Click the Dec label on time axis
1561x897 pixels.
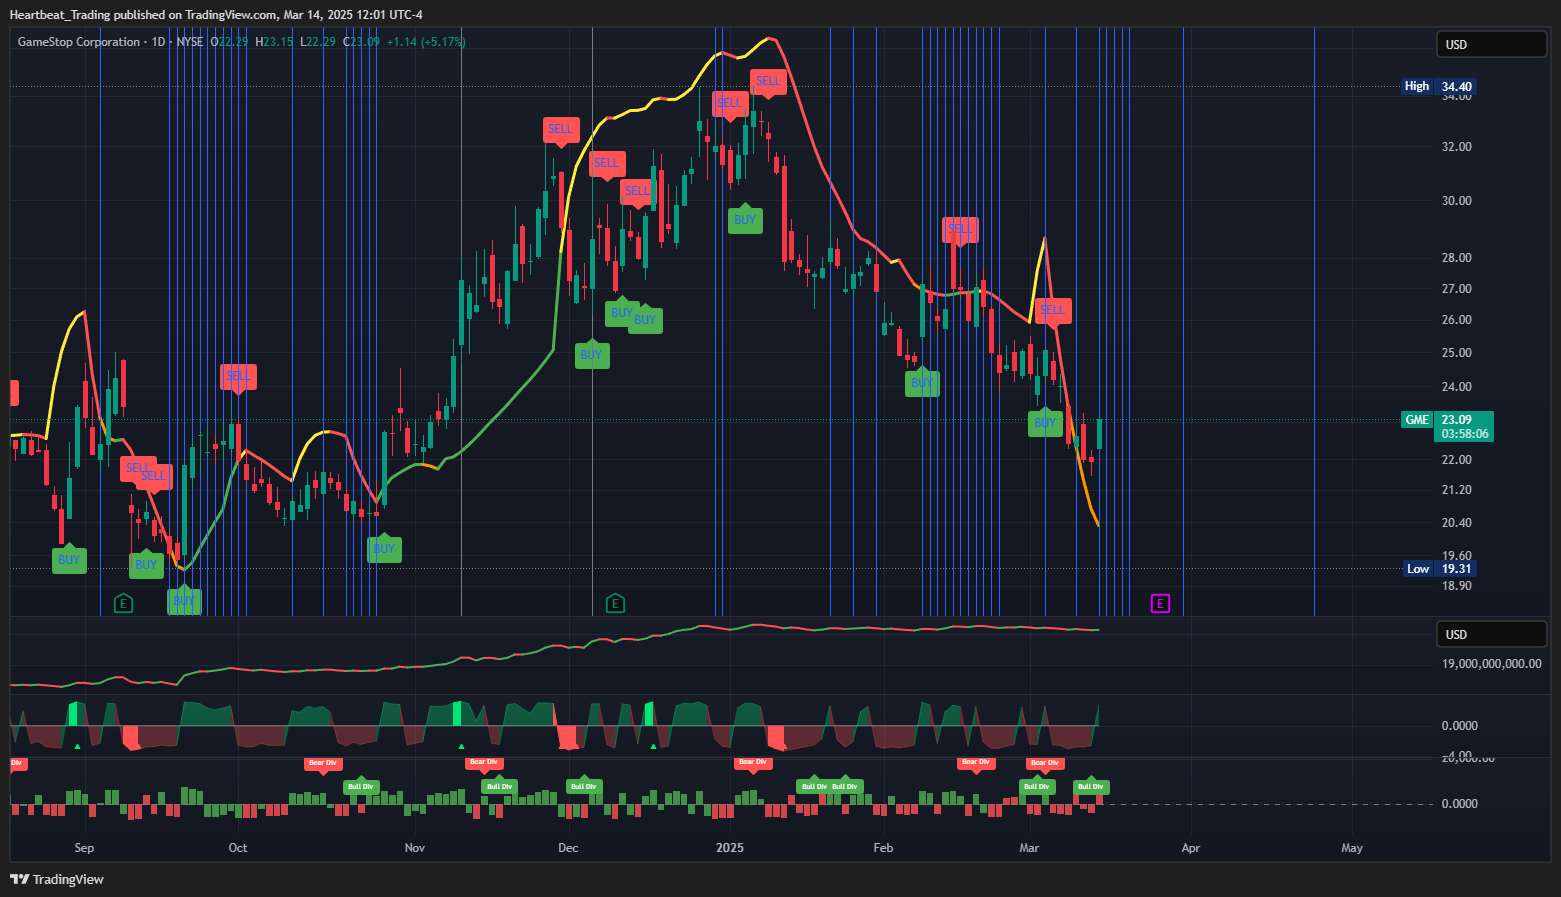point(568,848)
